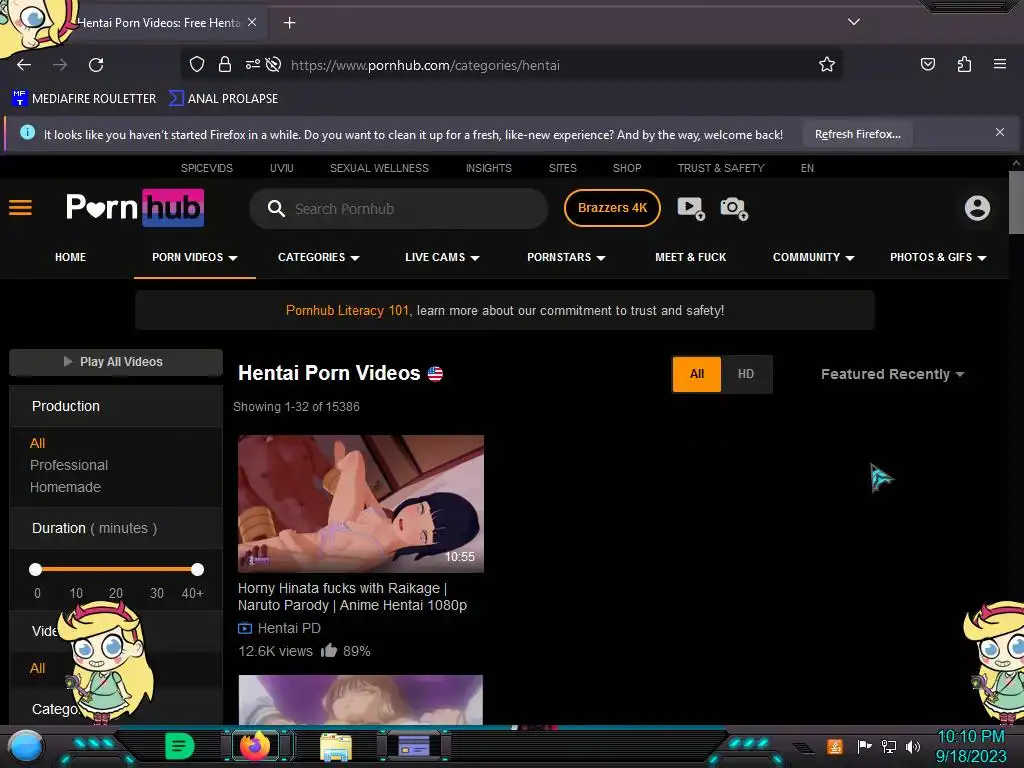Expand the CATEGORIES navigation dropdown
The height and width of the screenshot is (768, 1024).
pyautogui.click(x=319, y=257)
